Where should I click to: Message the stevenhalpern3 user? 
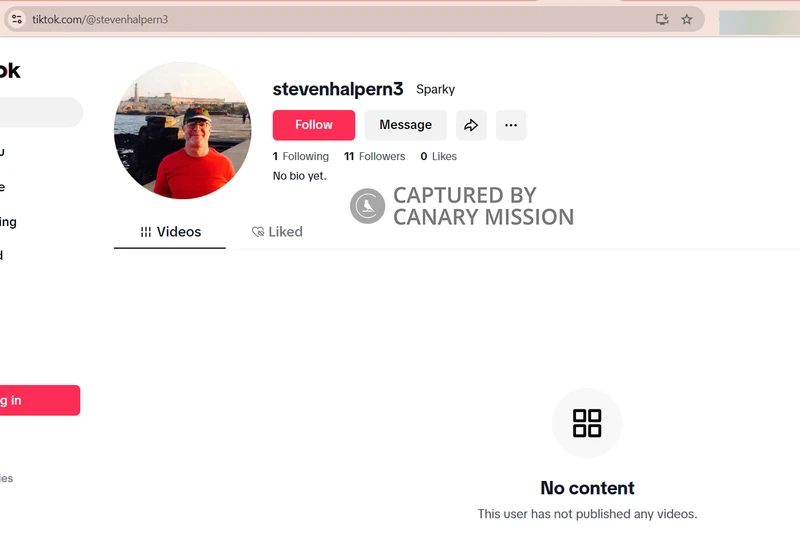tap(406, 125)
